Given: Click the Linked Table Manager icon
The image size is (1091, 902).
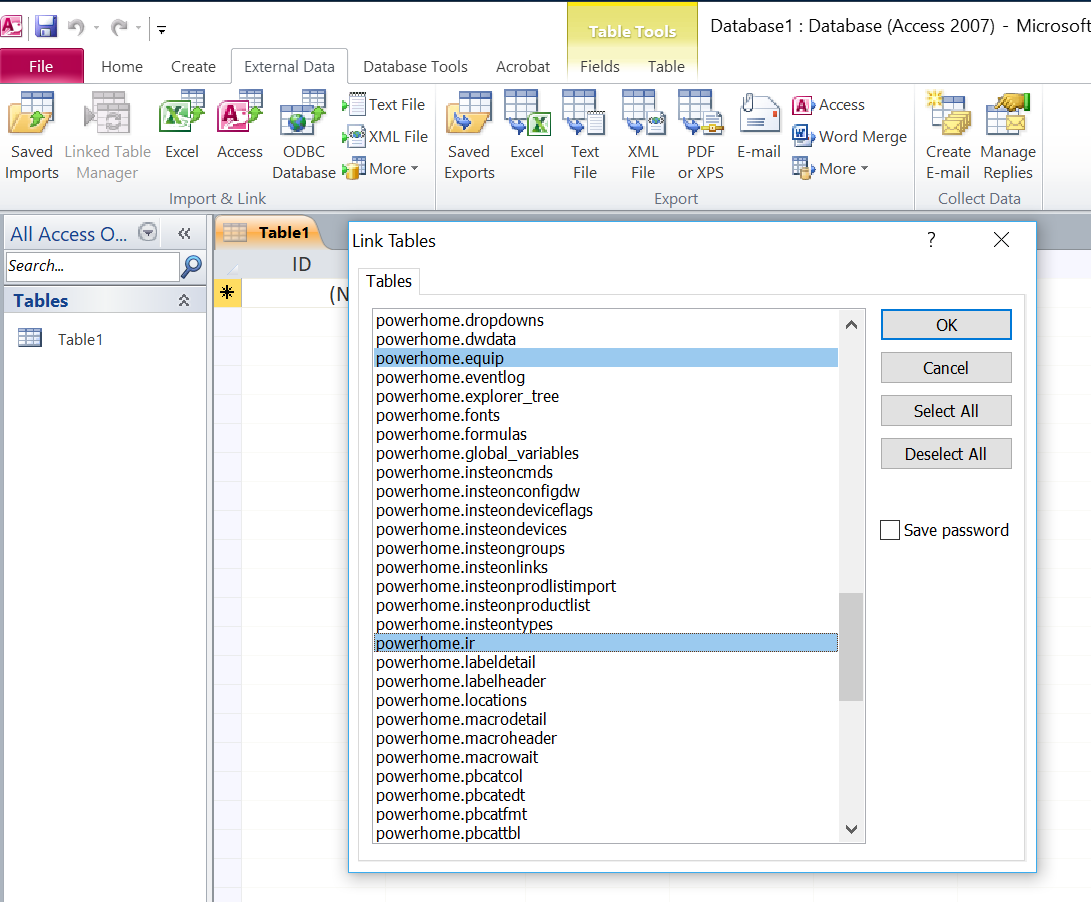Looking at the screenshot, I should [x=107, y=136].
